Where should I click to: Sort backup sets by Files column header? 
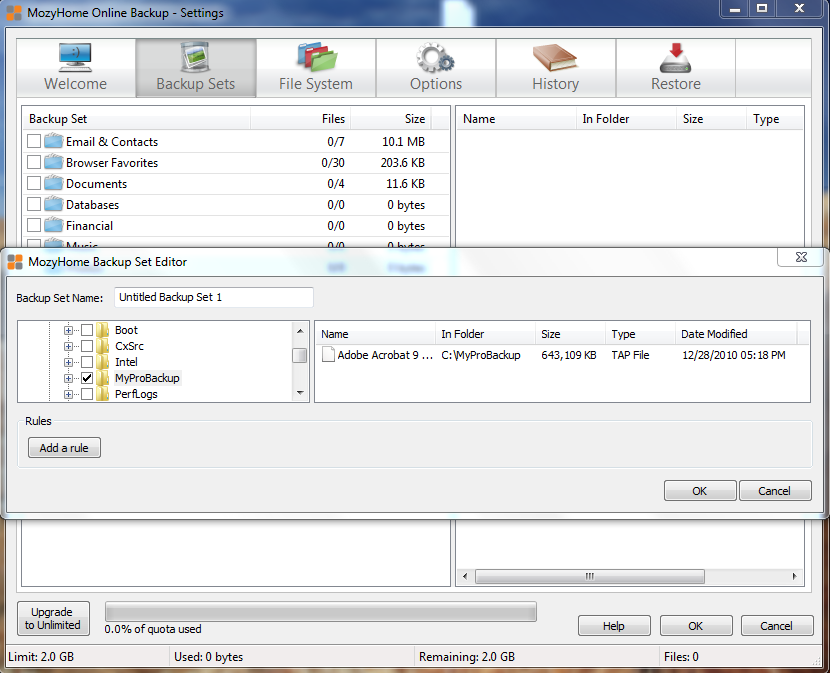pyautogui.click(x=300, y=119)
